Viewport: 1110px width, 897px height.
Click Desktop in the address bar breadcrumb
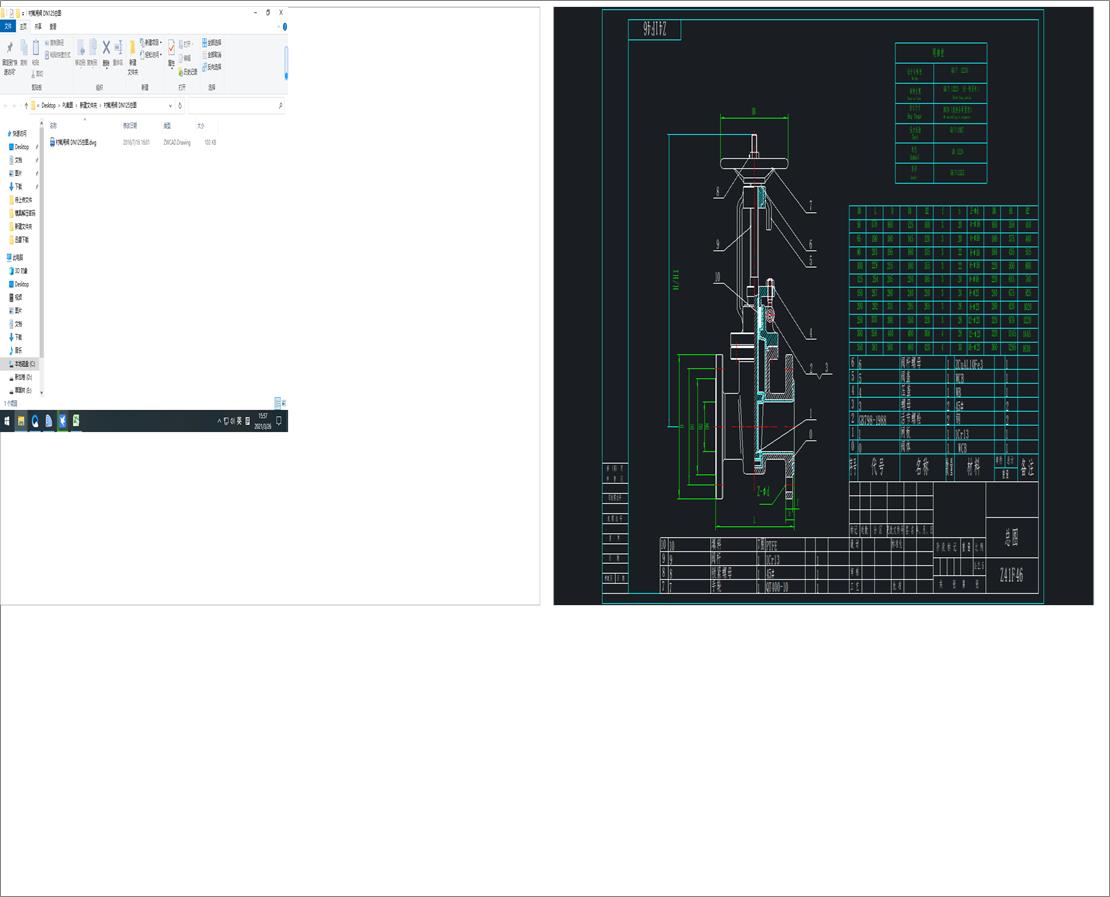point(48,105)
